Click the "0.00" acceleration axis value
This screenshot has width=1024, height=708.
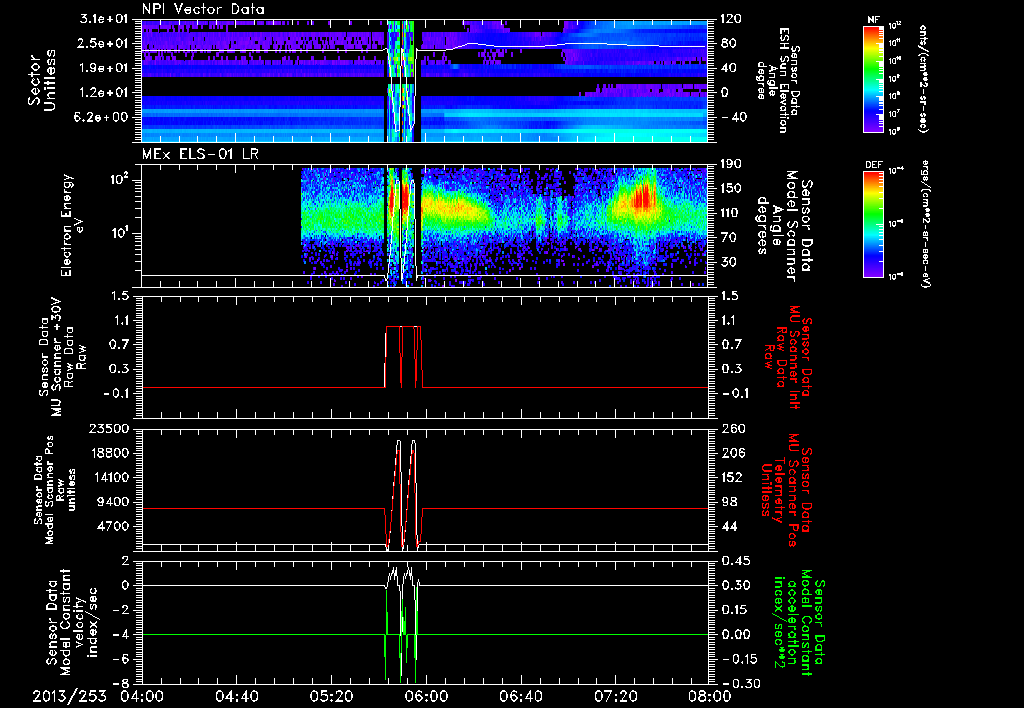736,635
